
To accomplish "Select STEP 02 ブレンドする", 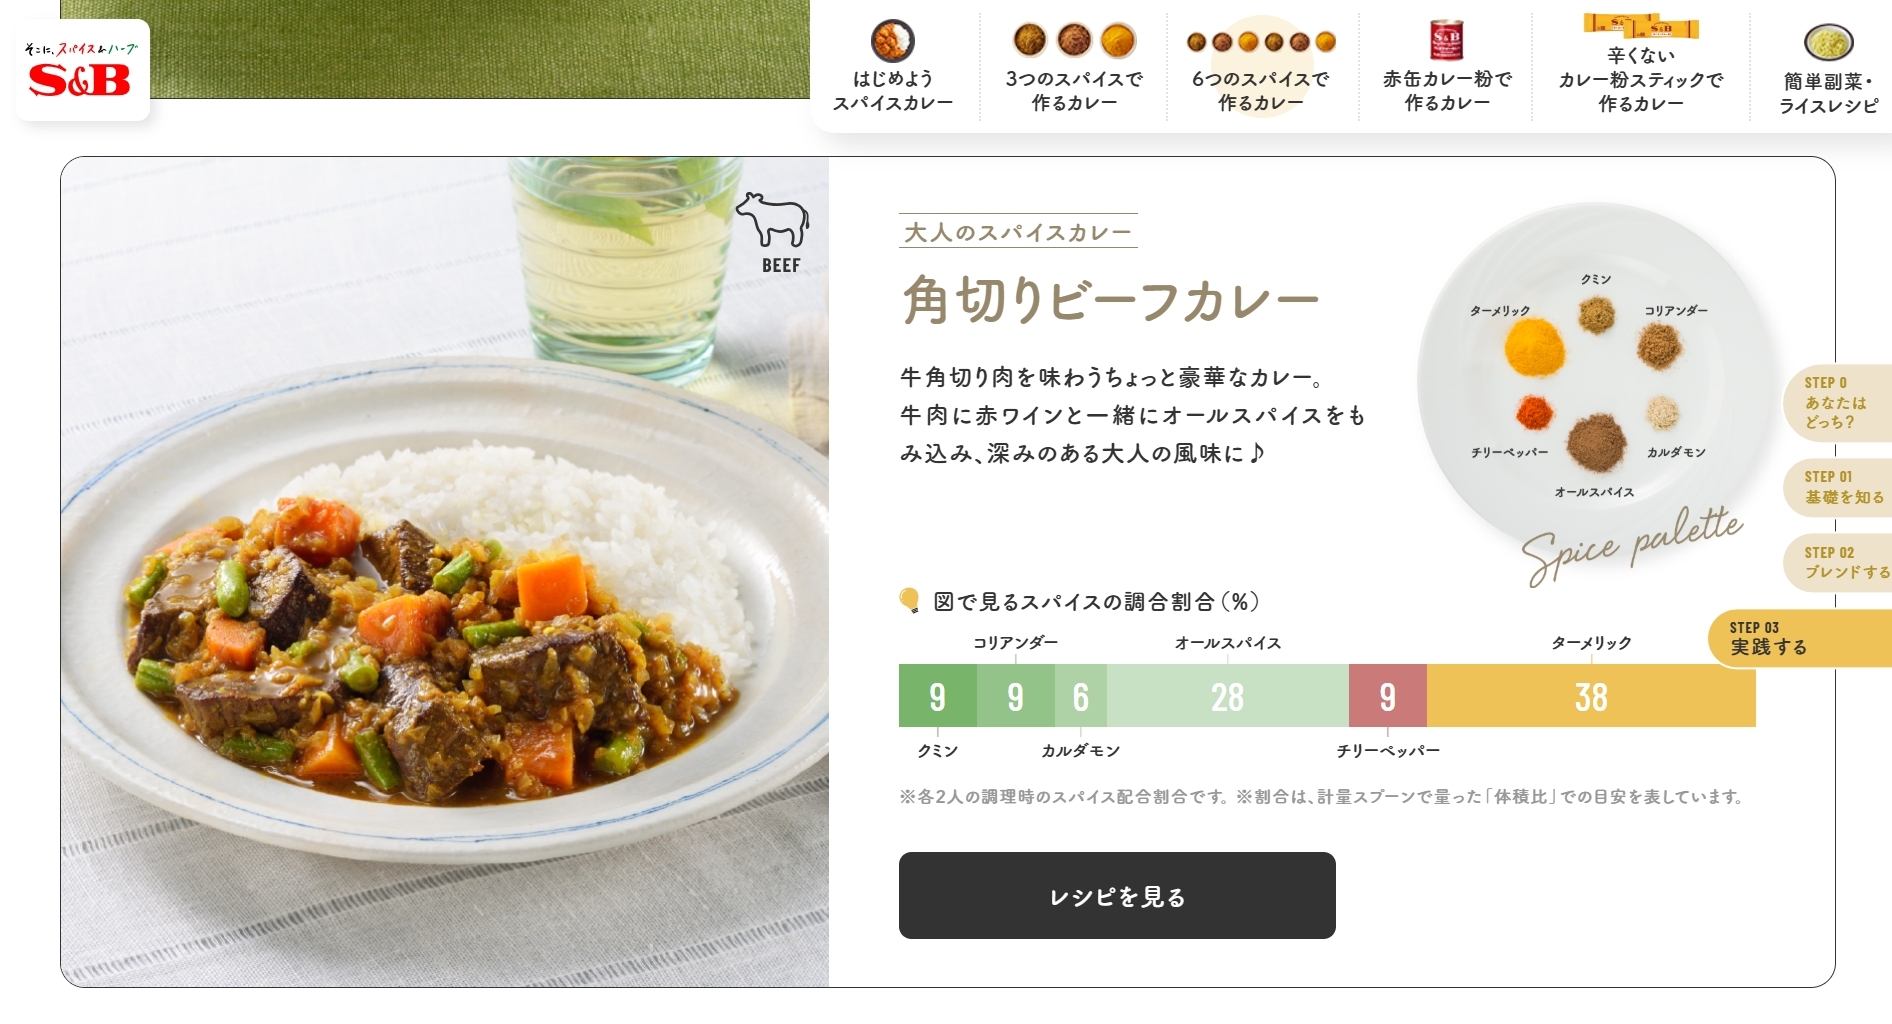I will tap(1837, 563).
